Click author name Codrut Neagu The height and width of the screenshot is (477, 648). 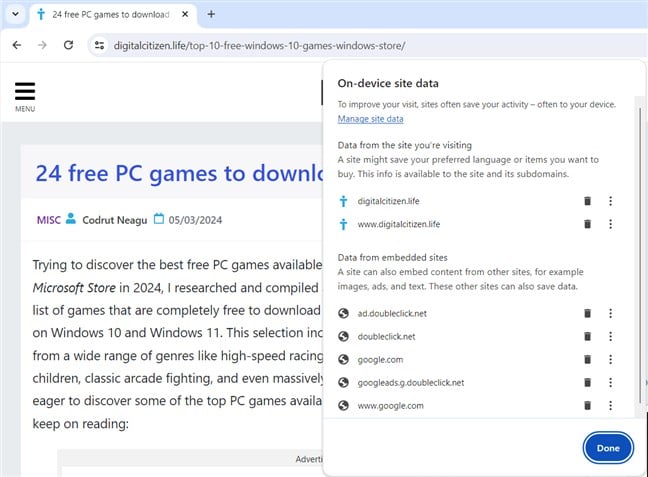(x=114, y=220)
